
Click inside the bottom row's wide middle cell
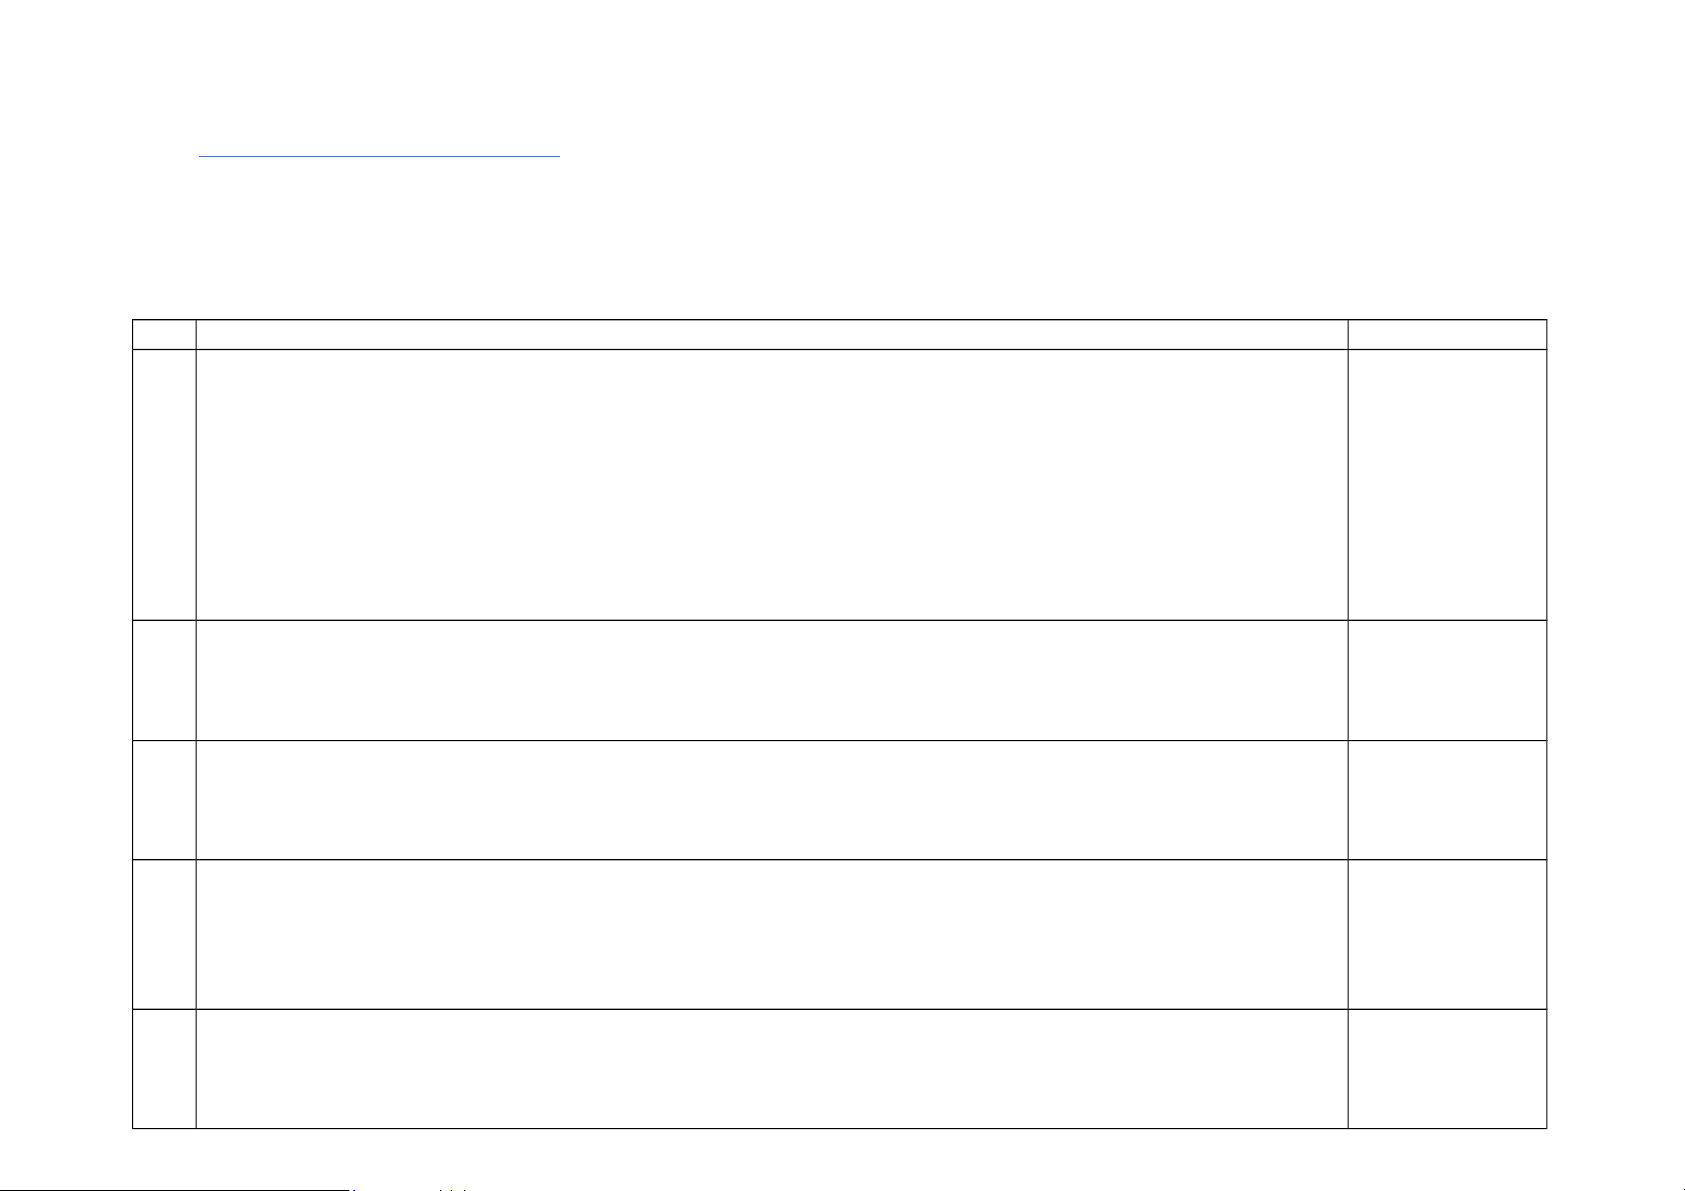tap(771, 1068)
